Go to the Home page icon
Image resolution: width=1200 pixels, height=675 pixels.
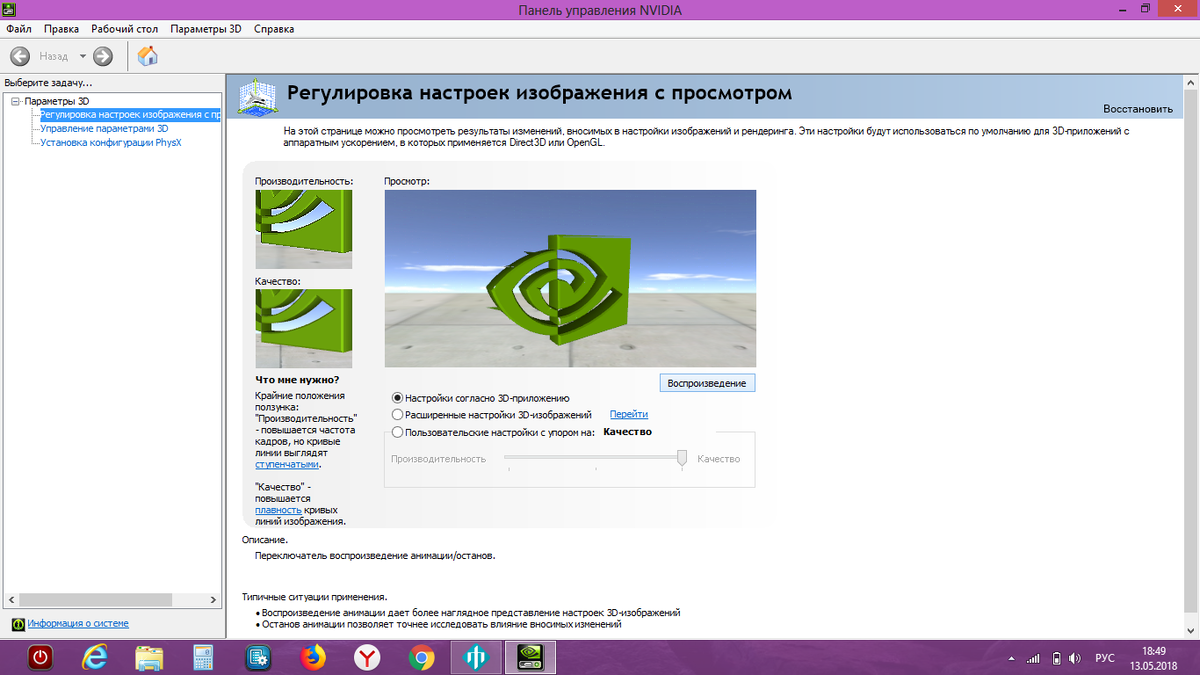[147, 56]
